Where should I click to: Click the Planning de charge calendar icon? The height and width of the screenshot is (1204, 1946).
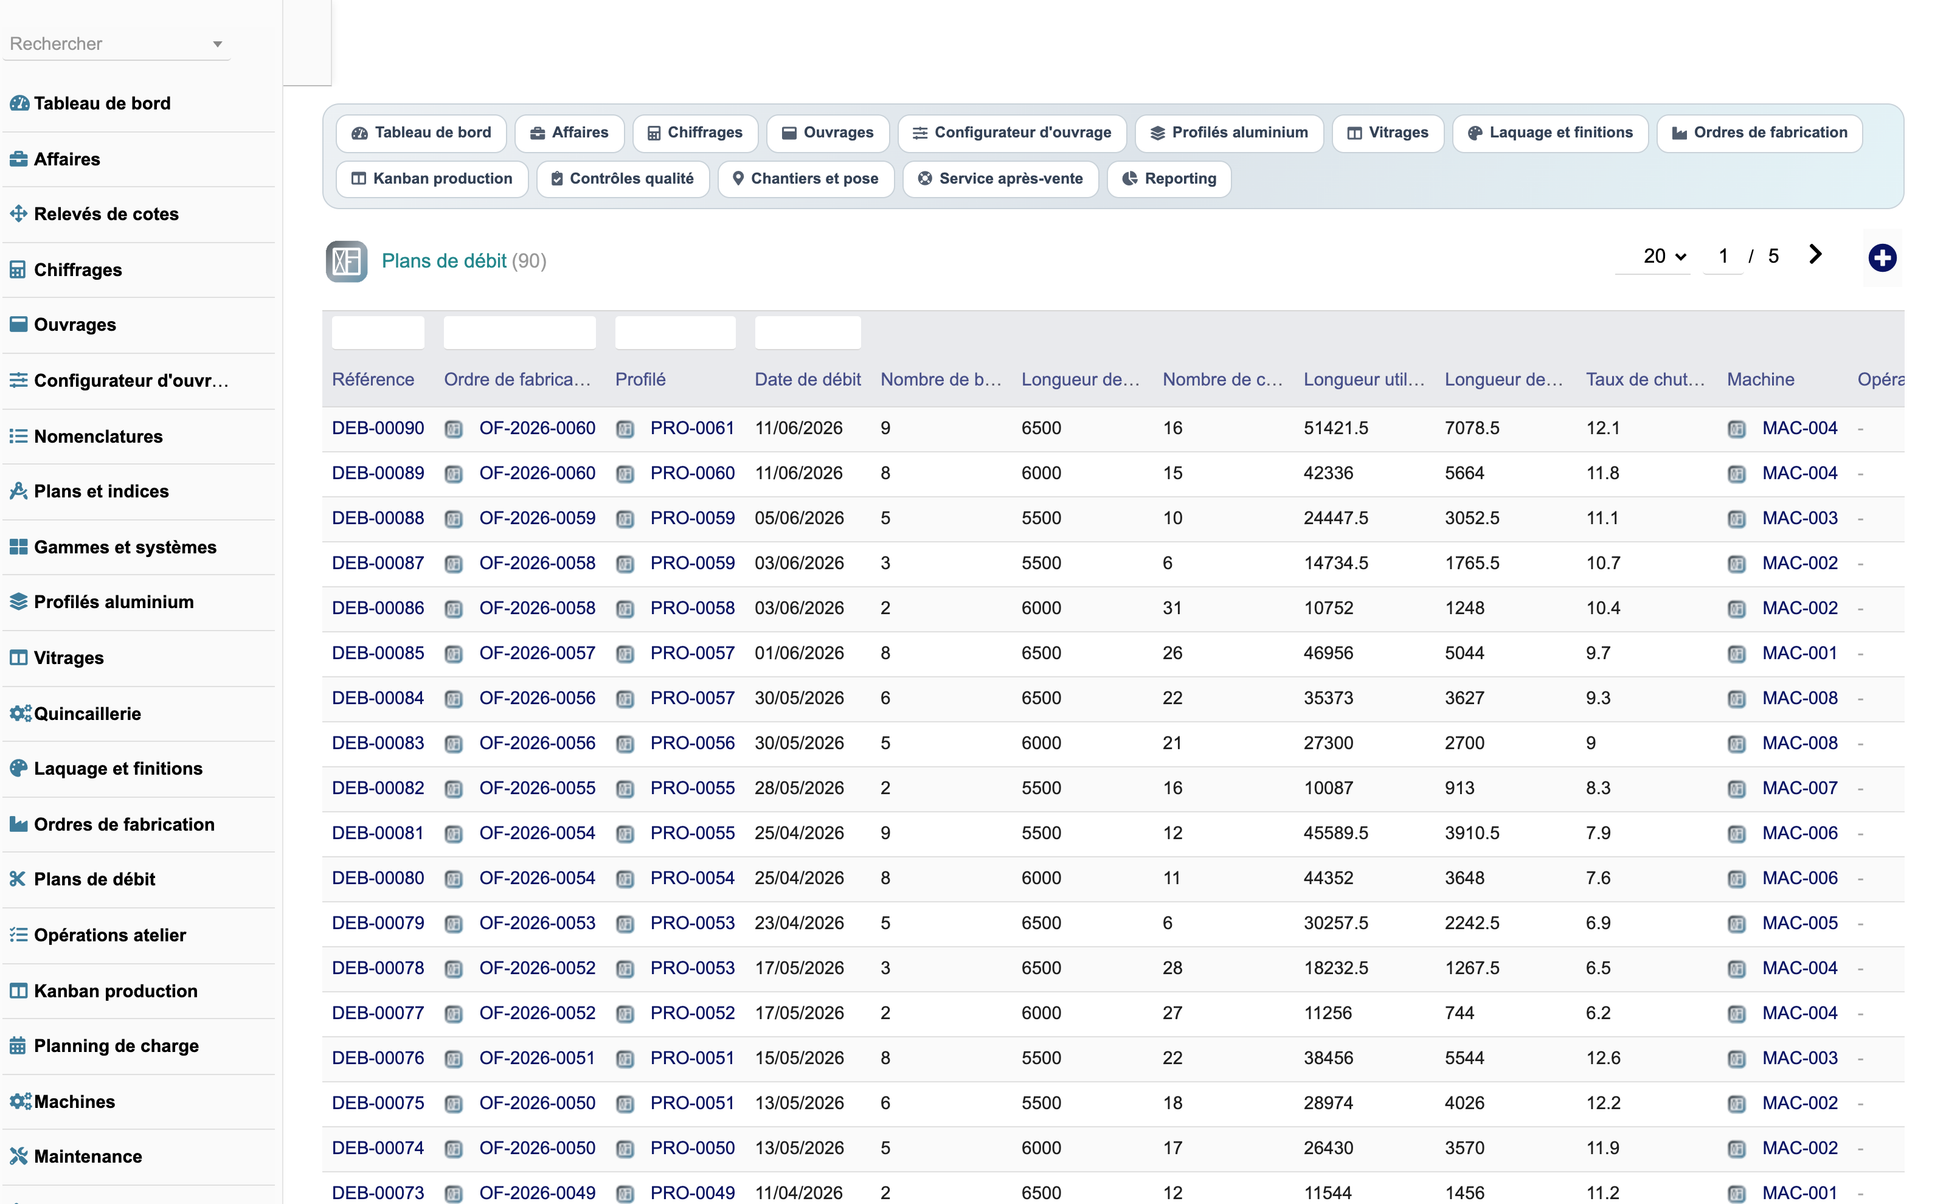click(x=18, y=1046)
